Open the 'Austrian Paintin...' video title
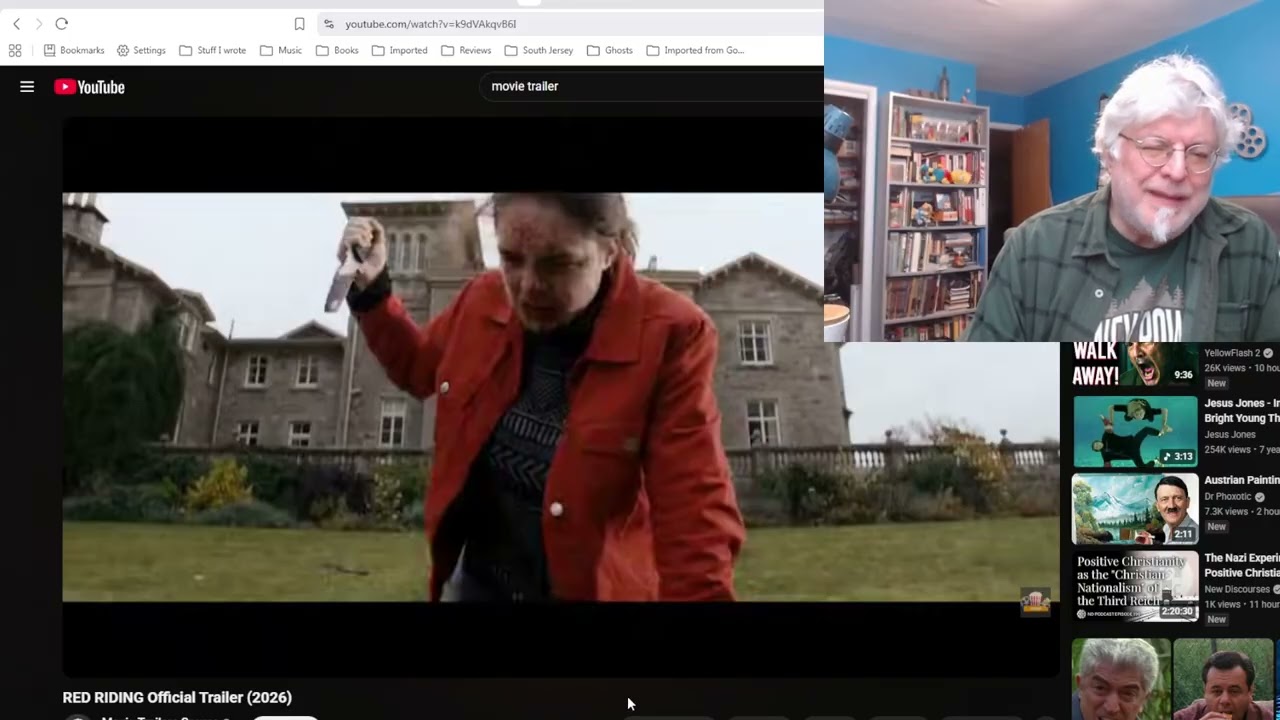The image size is (1280, 720). coord(1242,480)
